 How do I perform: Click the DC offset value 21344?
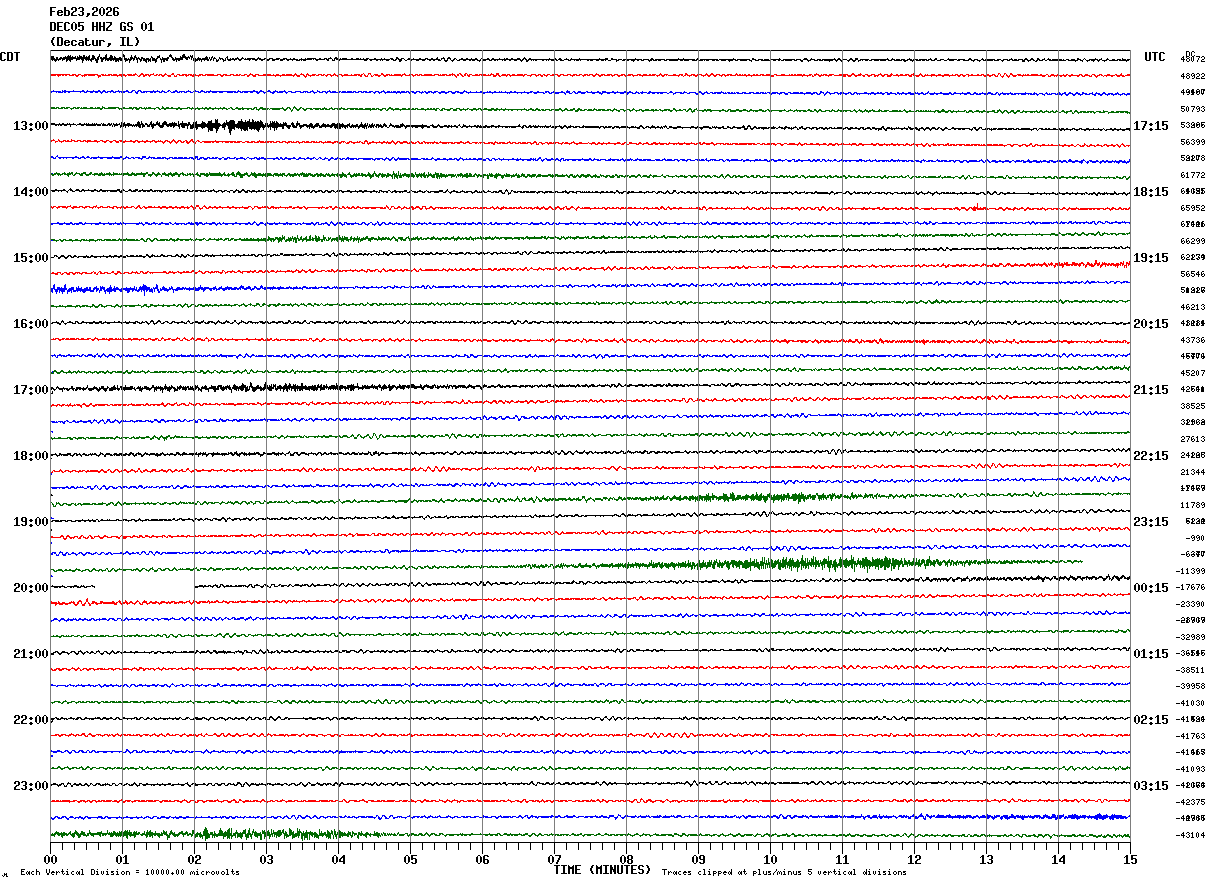click(x=1192, y=472)
